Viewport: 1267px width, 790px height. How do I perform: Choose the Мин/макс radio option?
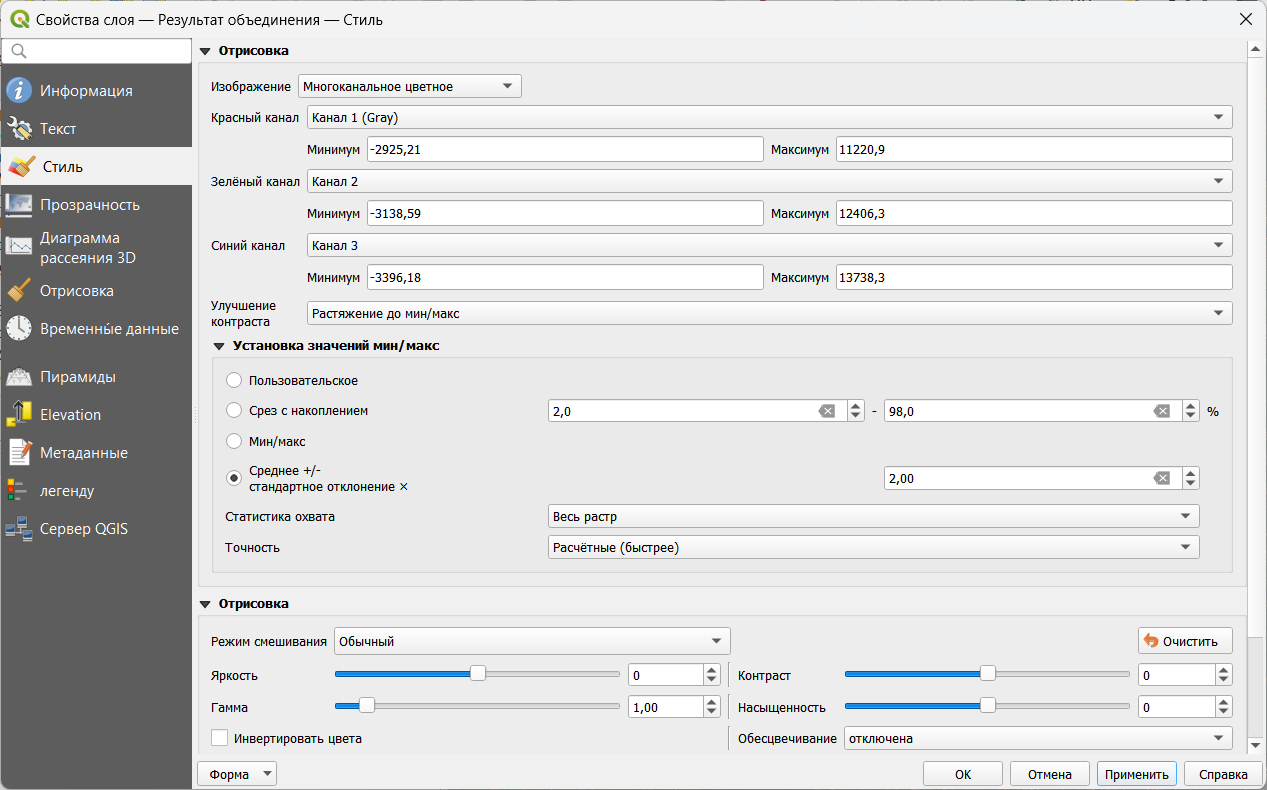pos(234,441)
